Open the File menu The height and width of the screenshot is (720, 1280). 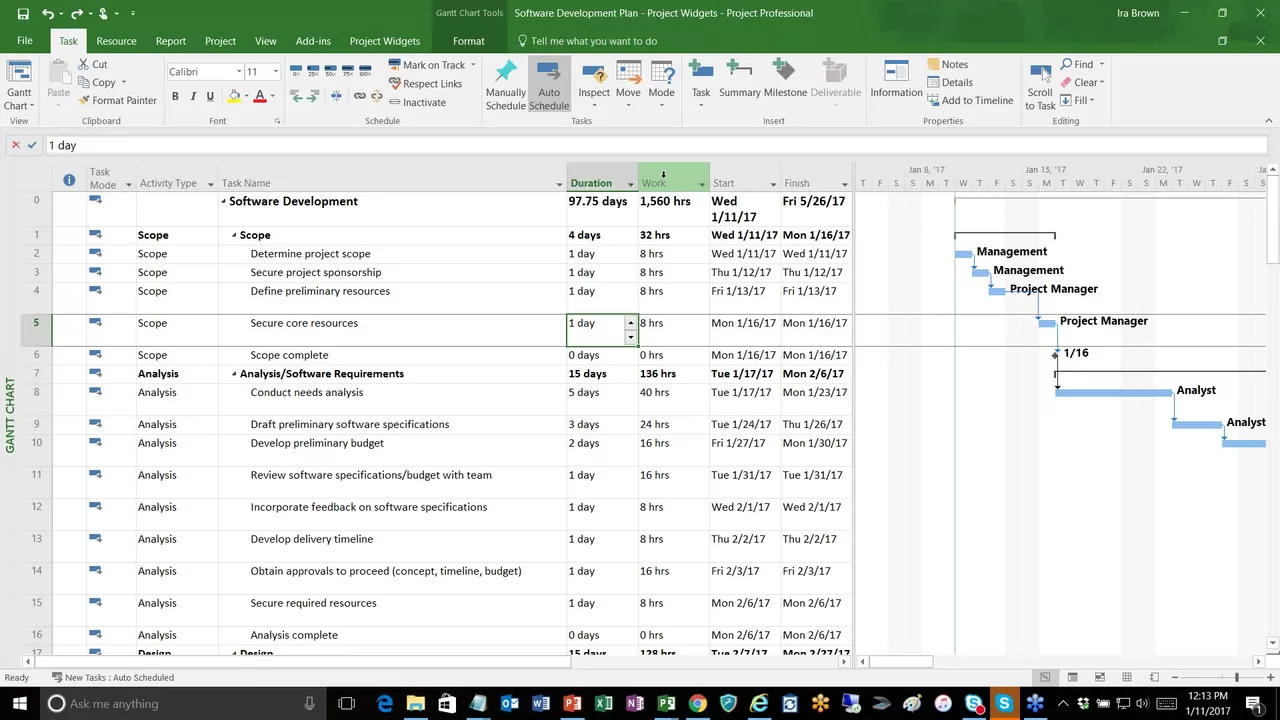point(24,41)
